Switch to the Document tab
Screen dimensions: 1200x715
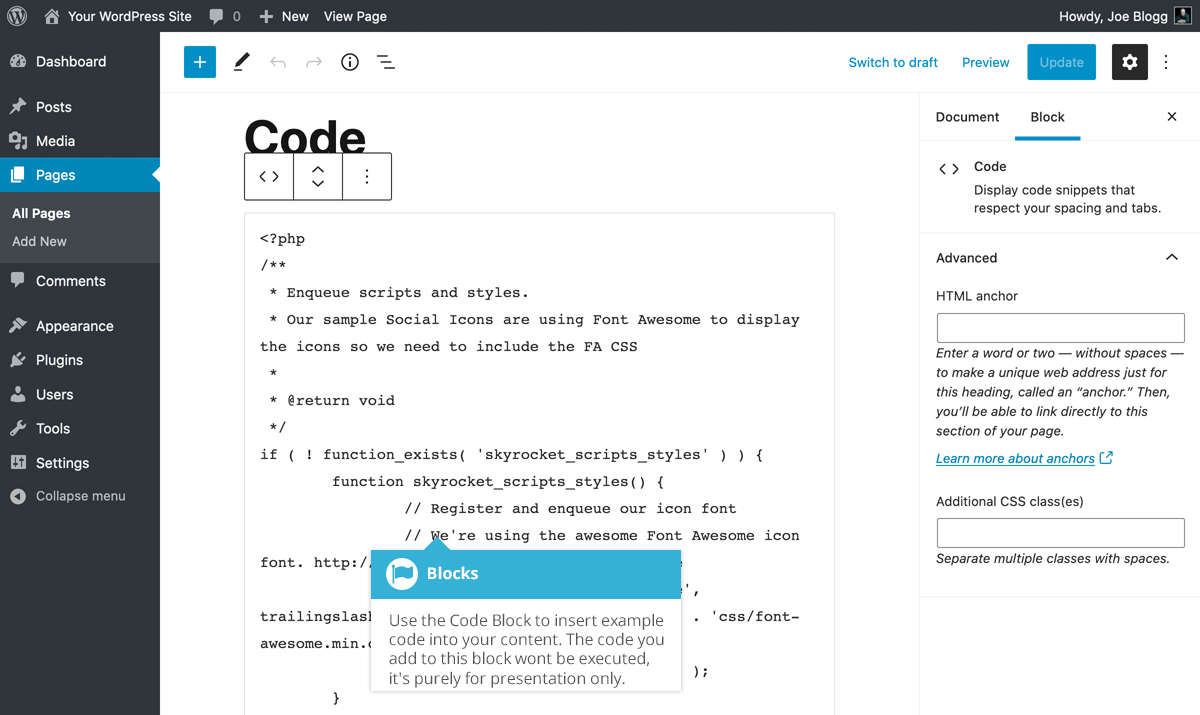pyautogui.click(x=967, y=117)
